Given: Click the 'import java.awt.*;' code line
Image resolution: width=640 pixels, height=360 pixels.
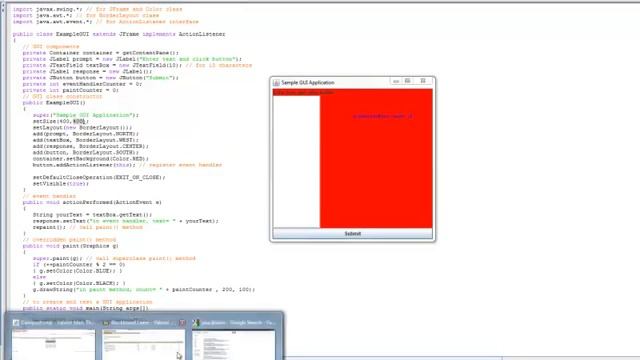Looking at the screenshot, I should point(86,15).
